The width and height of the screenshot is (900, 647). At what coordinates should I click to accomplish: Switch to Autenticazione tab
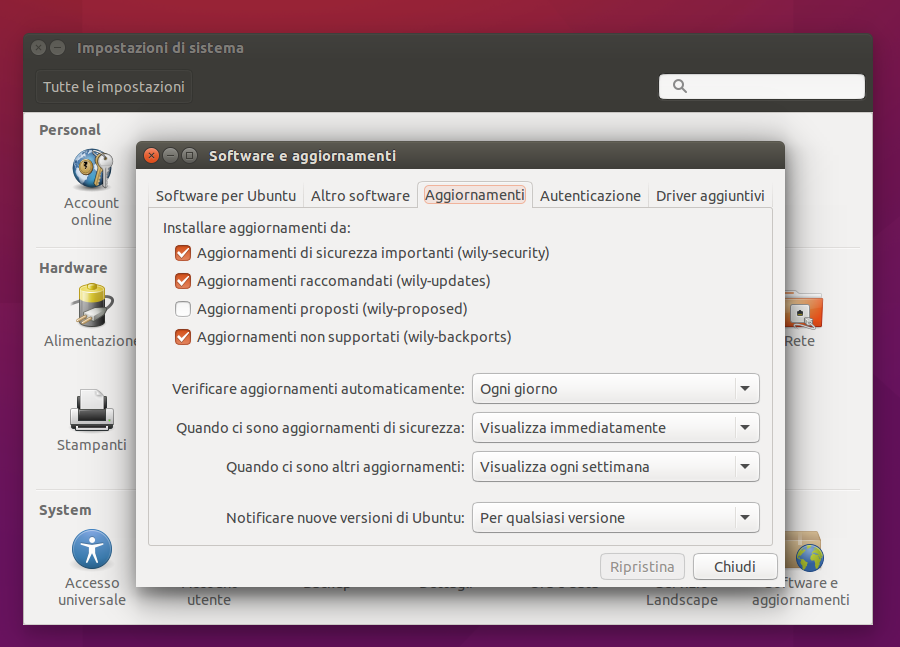(590, 196)
